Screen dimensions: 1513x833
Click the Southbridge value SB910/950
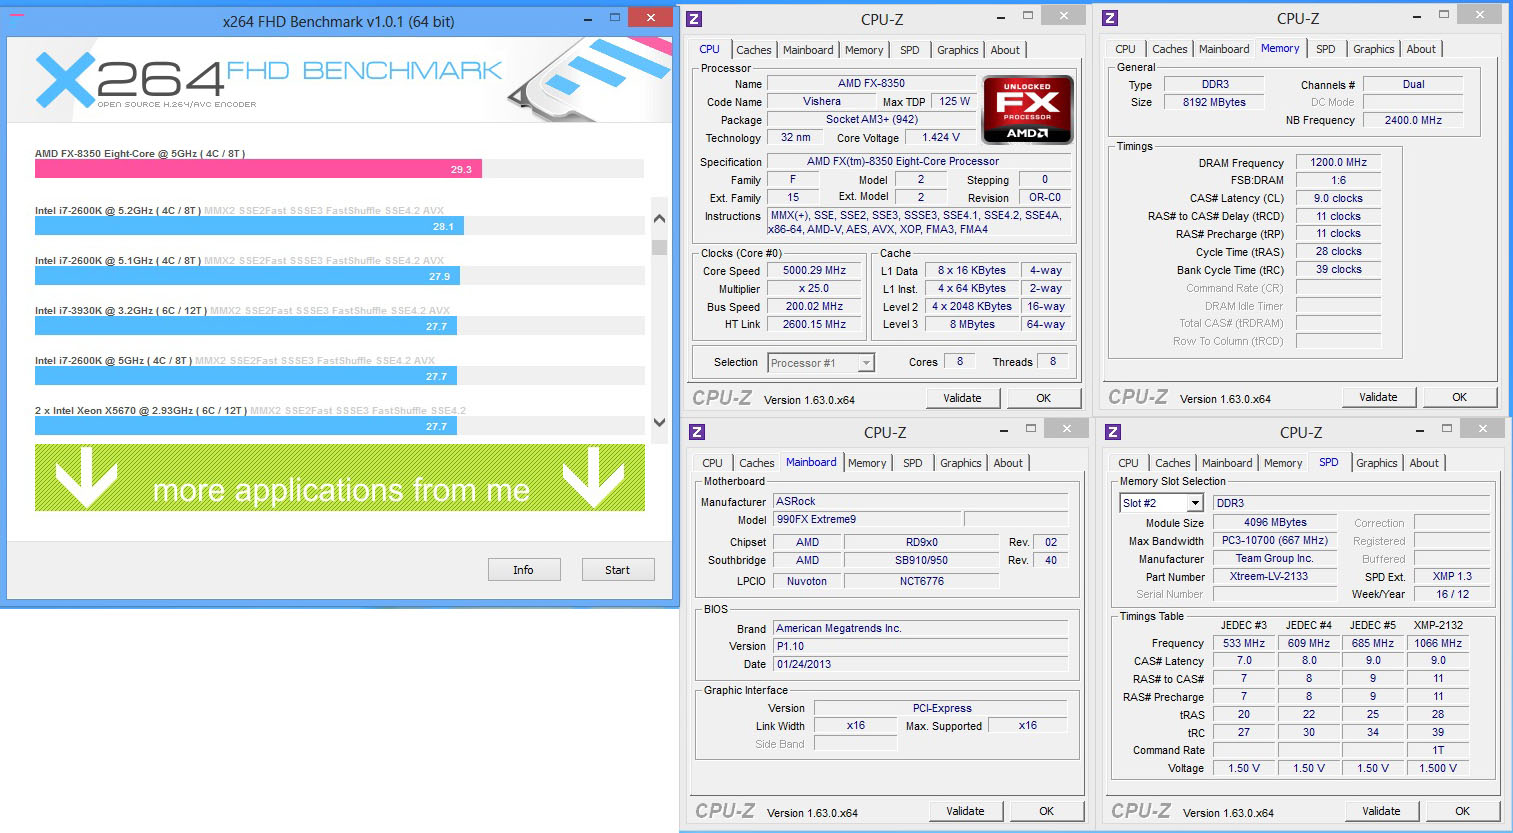tap(921, 560)
